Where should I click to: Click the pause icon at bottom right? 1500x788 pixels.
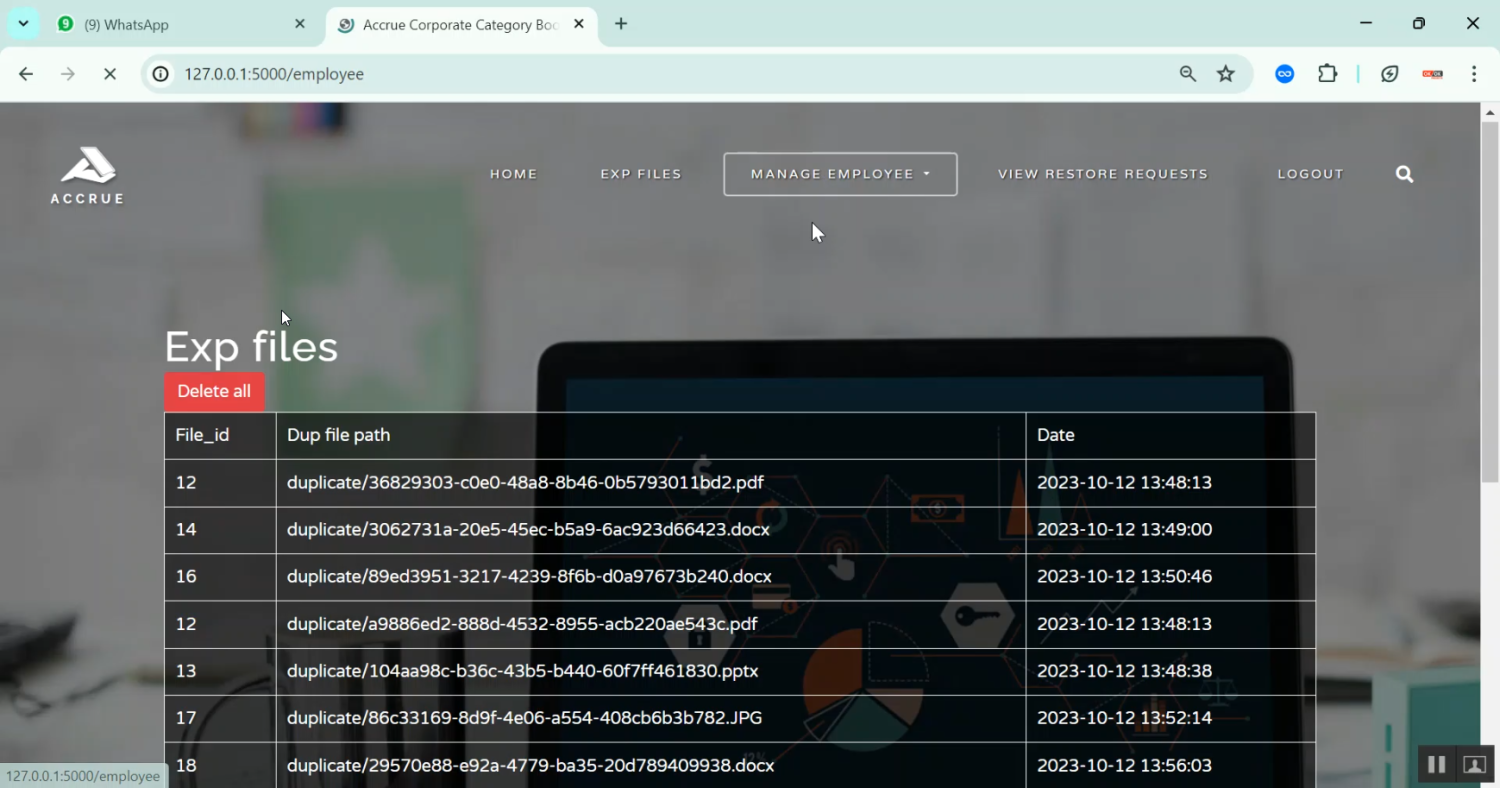pyautogui.click(x=1437, y=765)
